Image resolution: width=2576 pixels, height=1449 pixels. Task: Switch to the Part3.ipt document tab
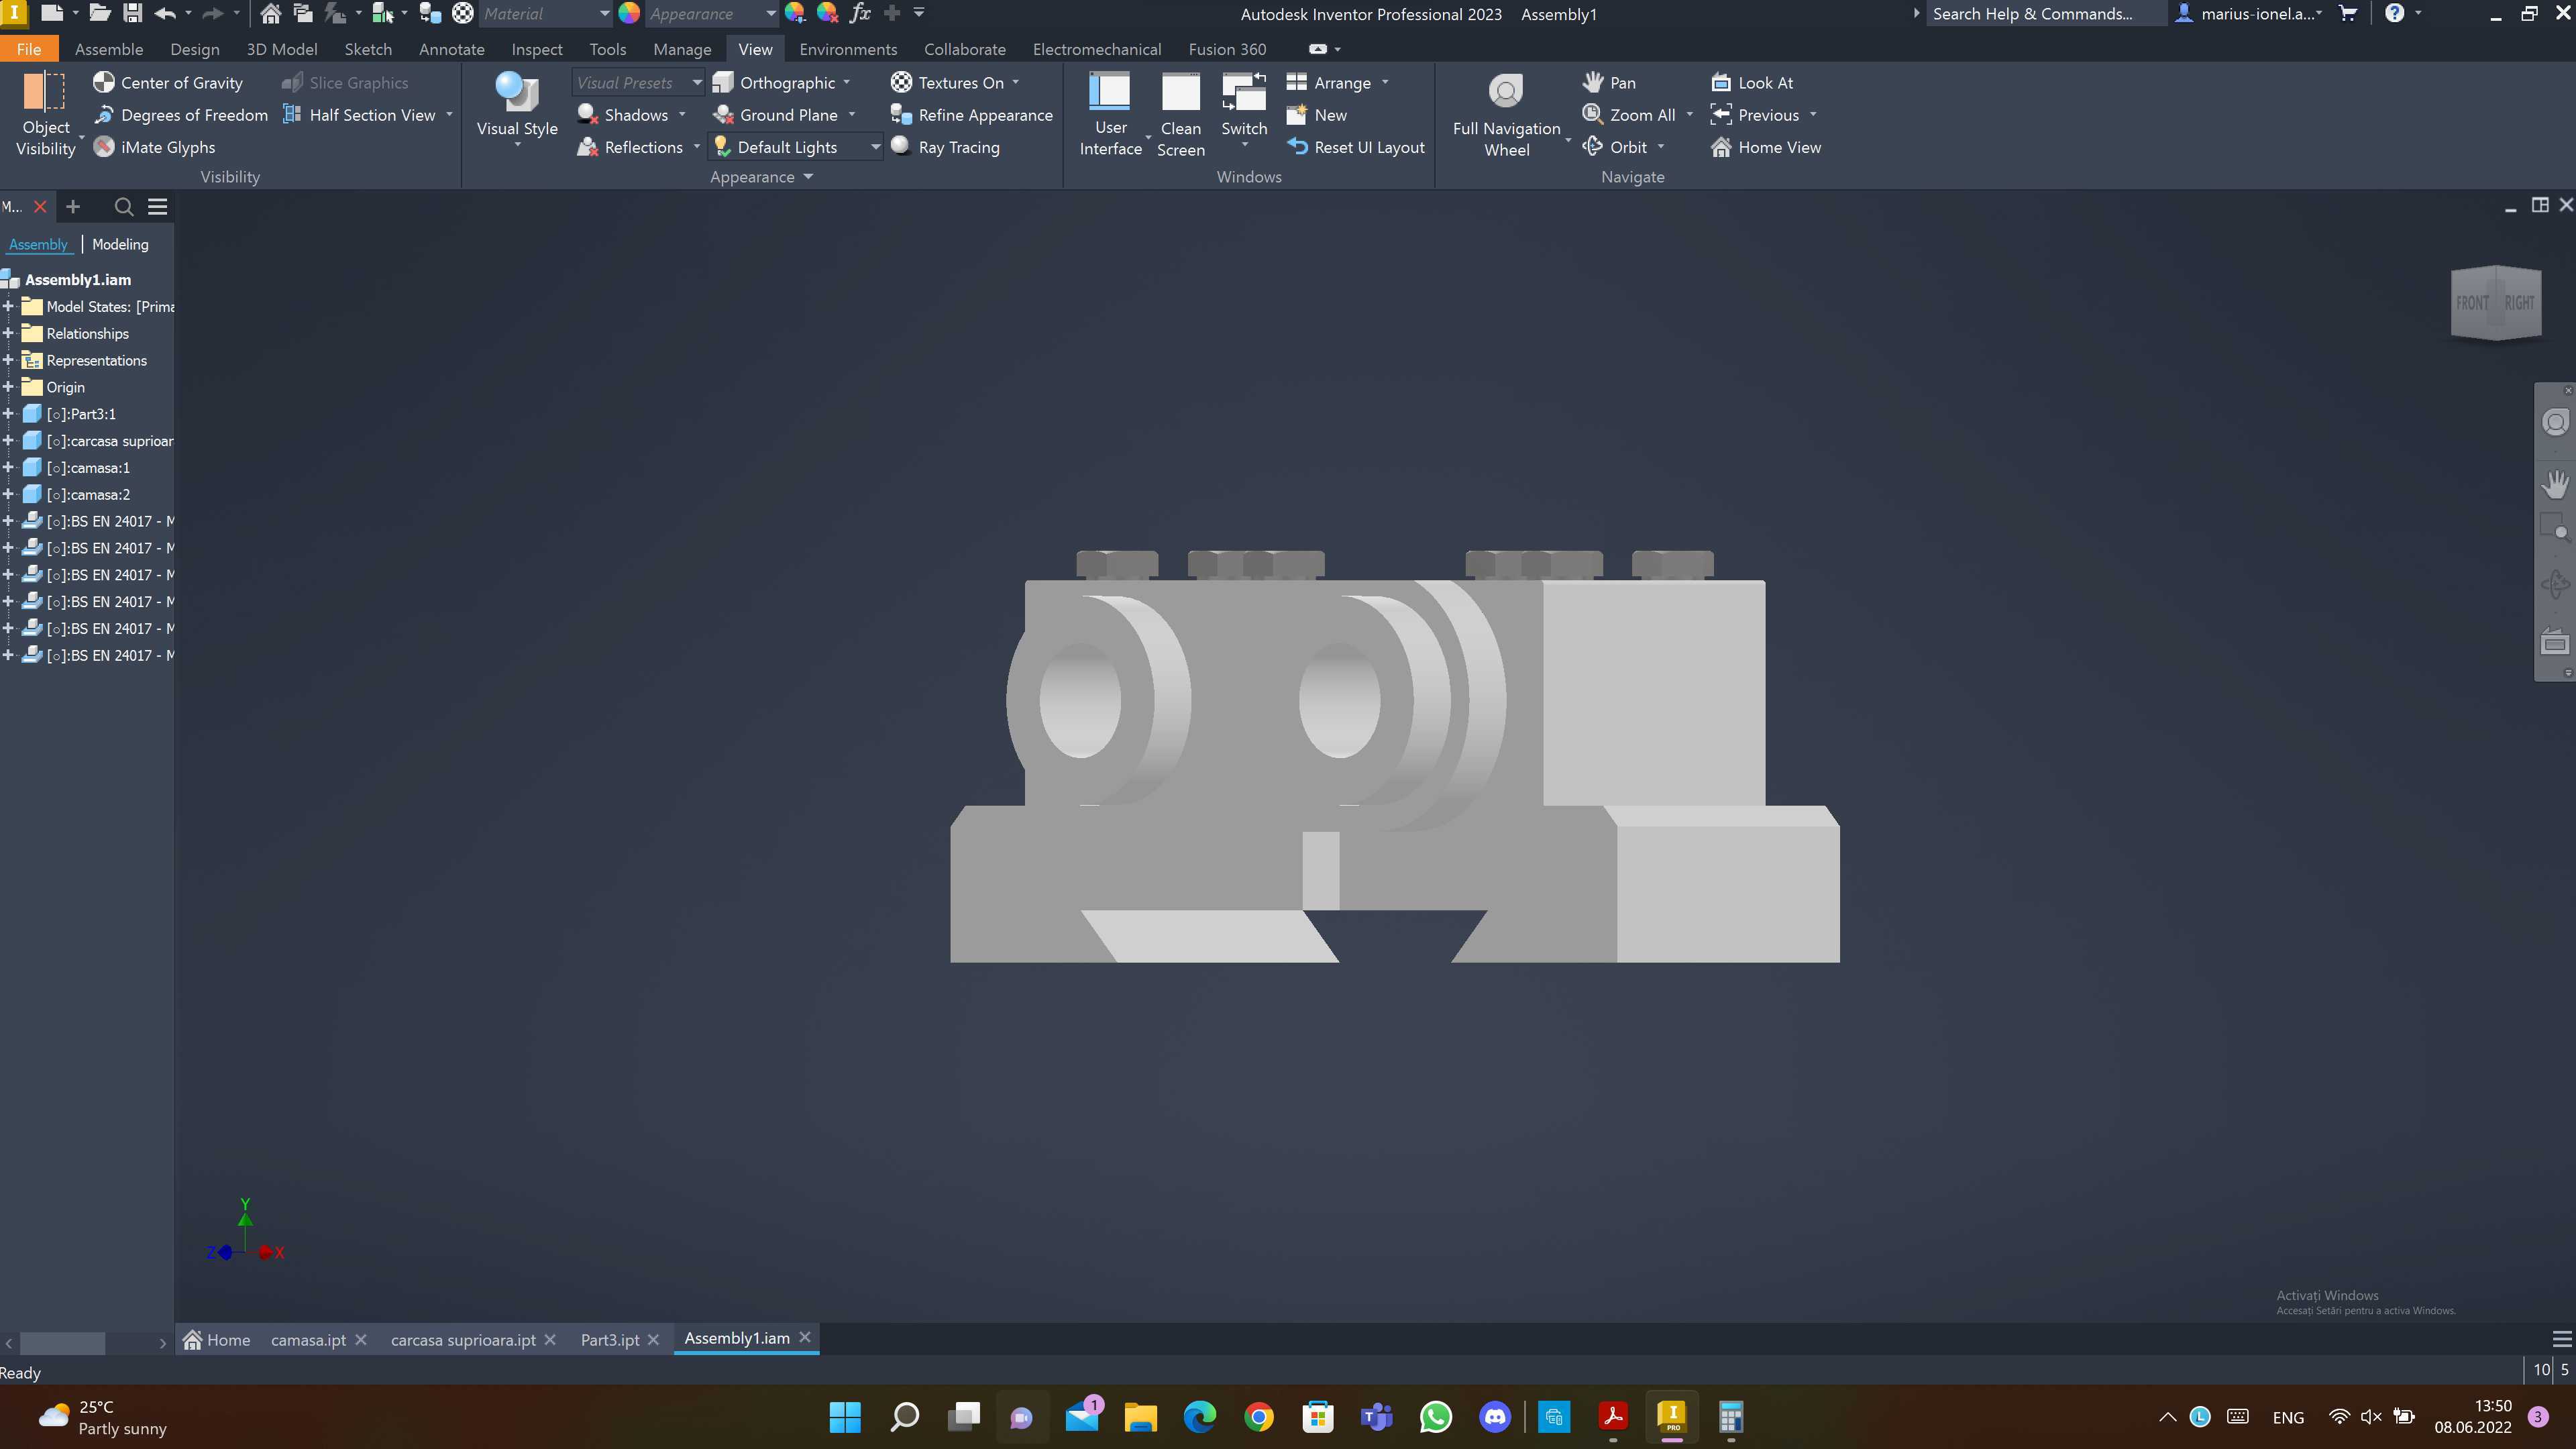tap(610, 1339)
